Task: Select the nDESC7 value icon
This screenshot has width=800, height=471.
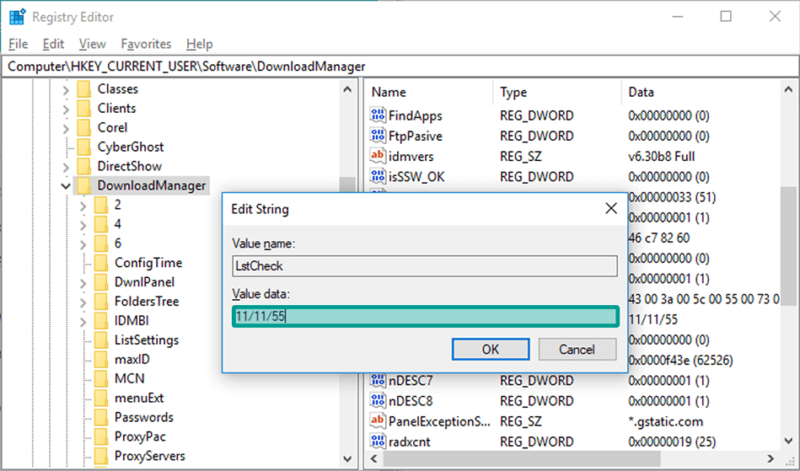Action: (x=378, y=380)
